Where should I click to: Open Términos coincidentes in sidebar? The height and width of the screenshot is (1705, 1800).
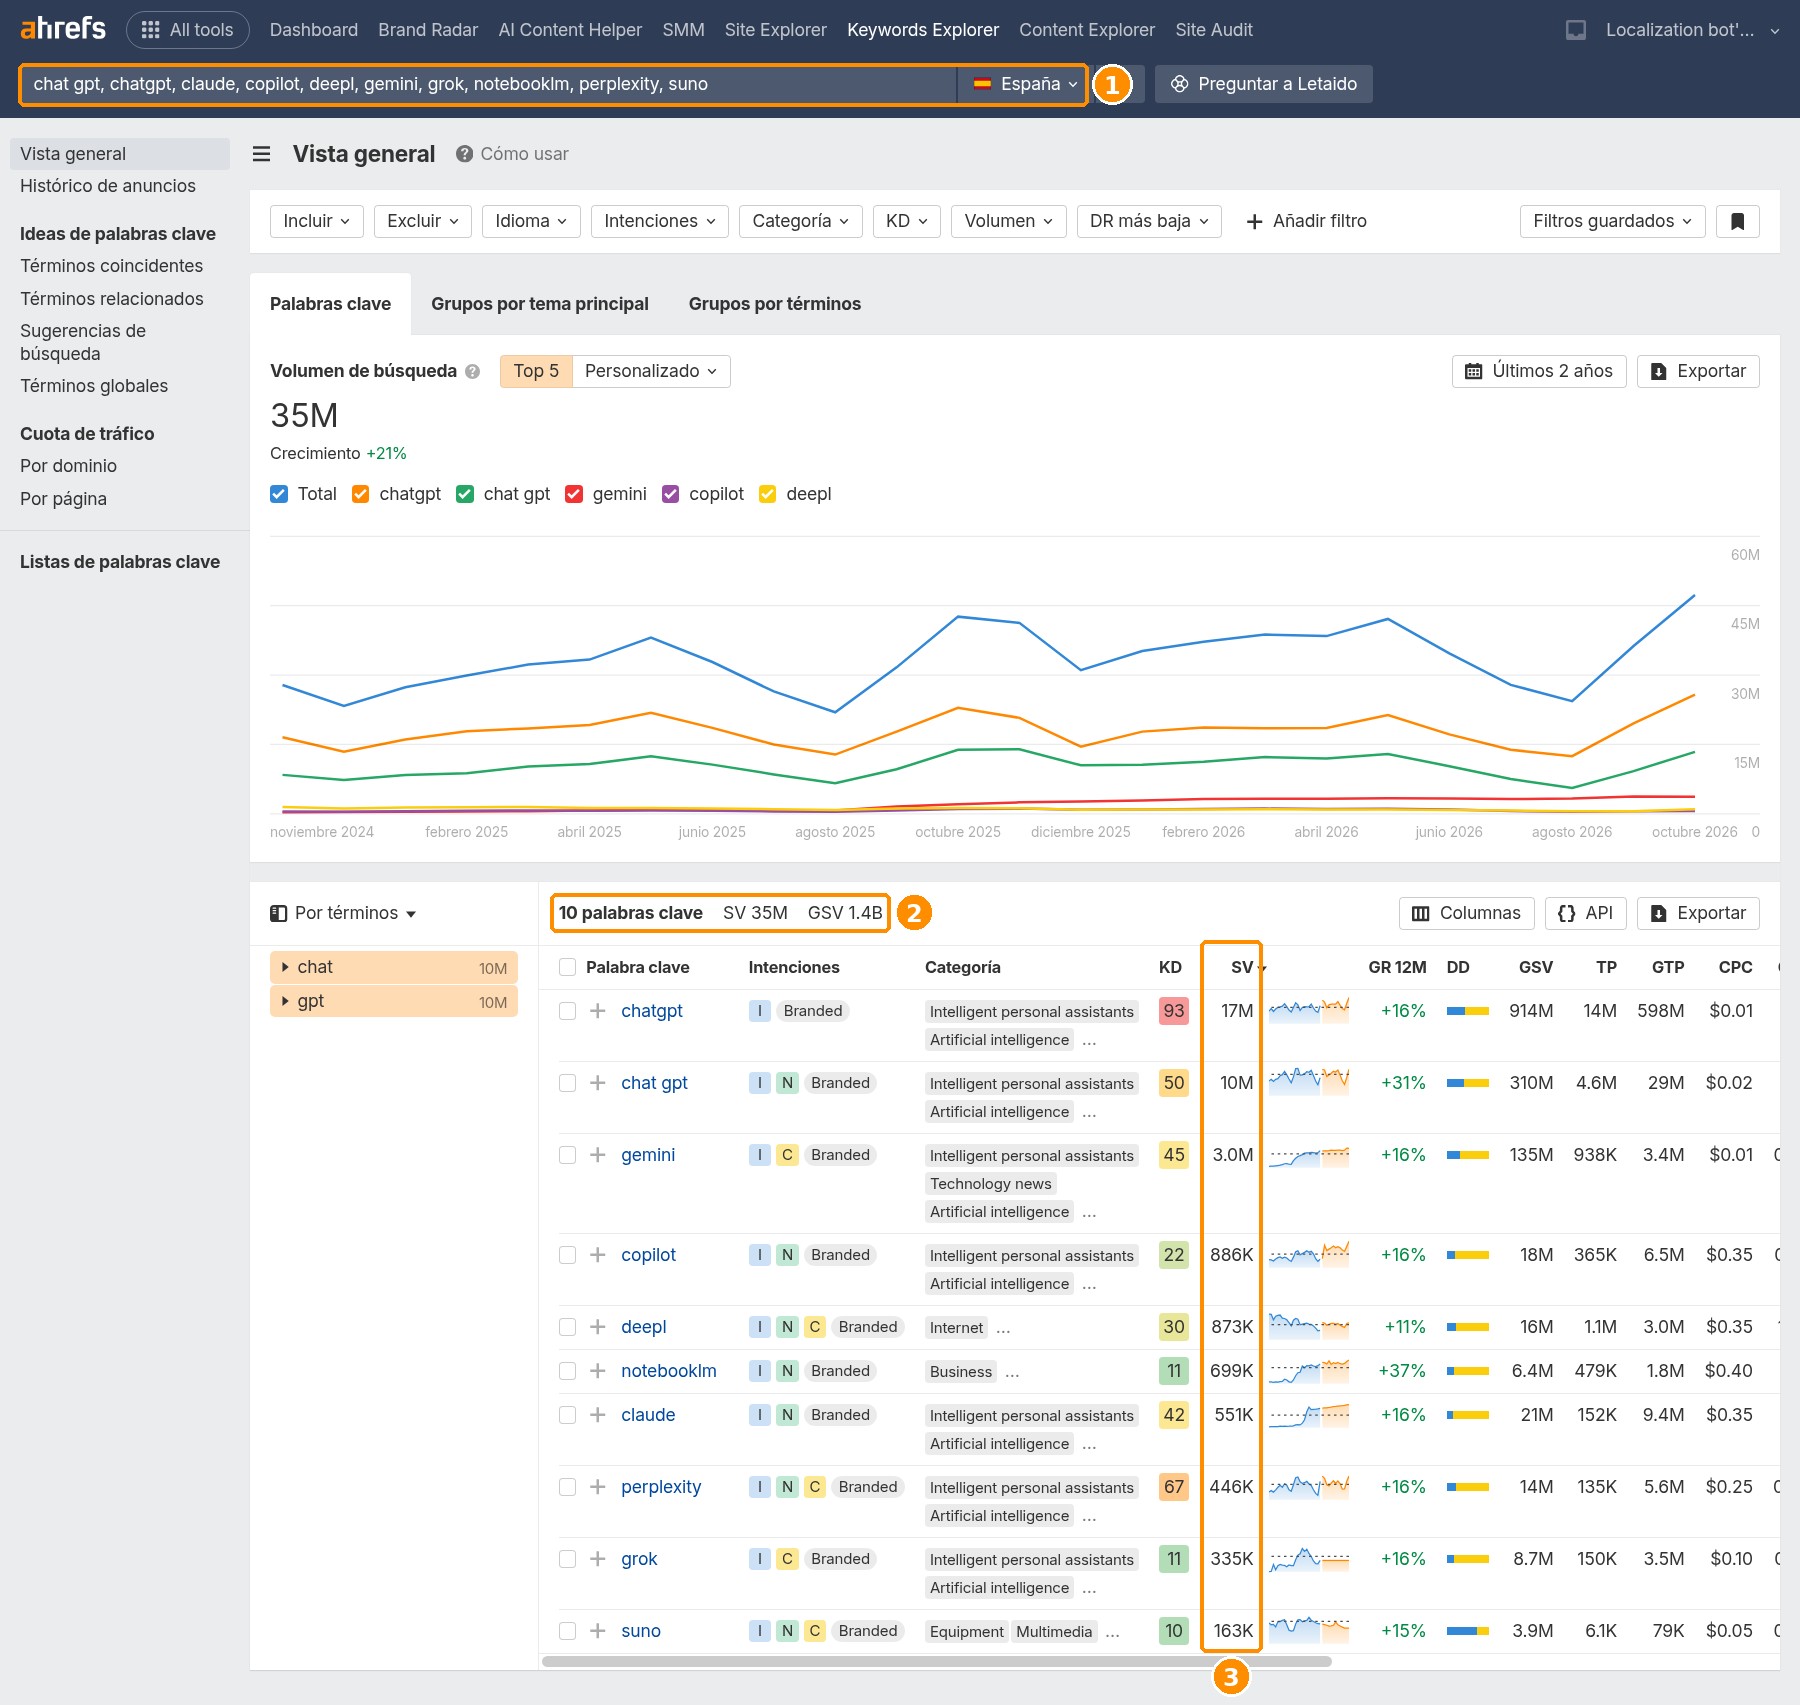(112, 266)
